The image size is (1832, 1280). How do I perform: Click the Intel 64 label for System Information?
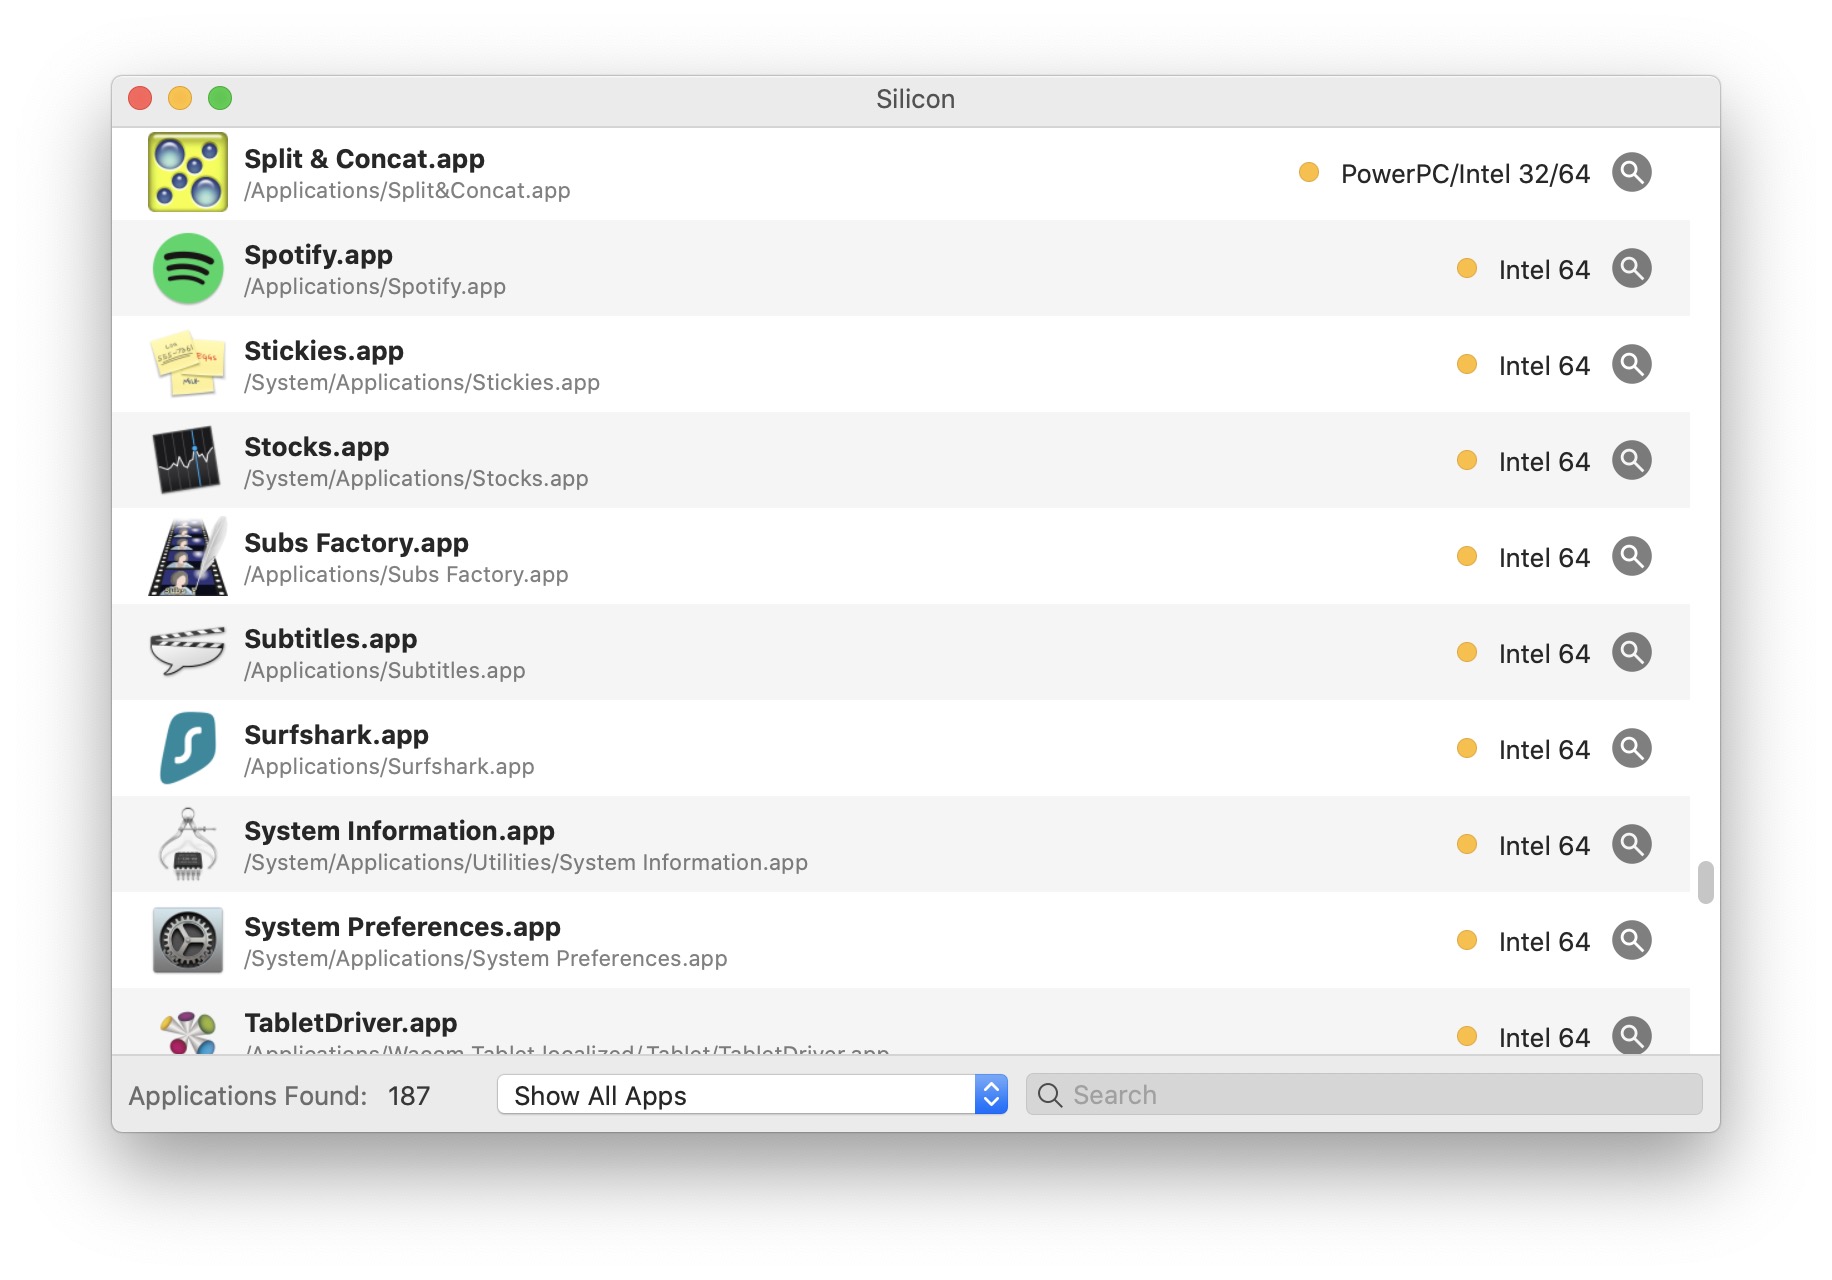tap(1544, 846)
